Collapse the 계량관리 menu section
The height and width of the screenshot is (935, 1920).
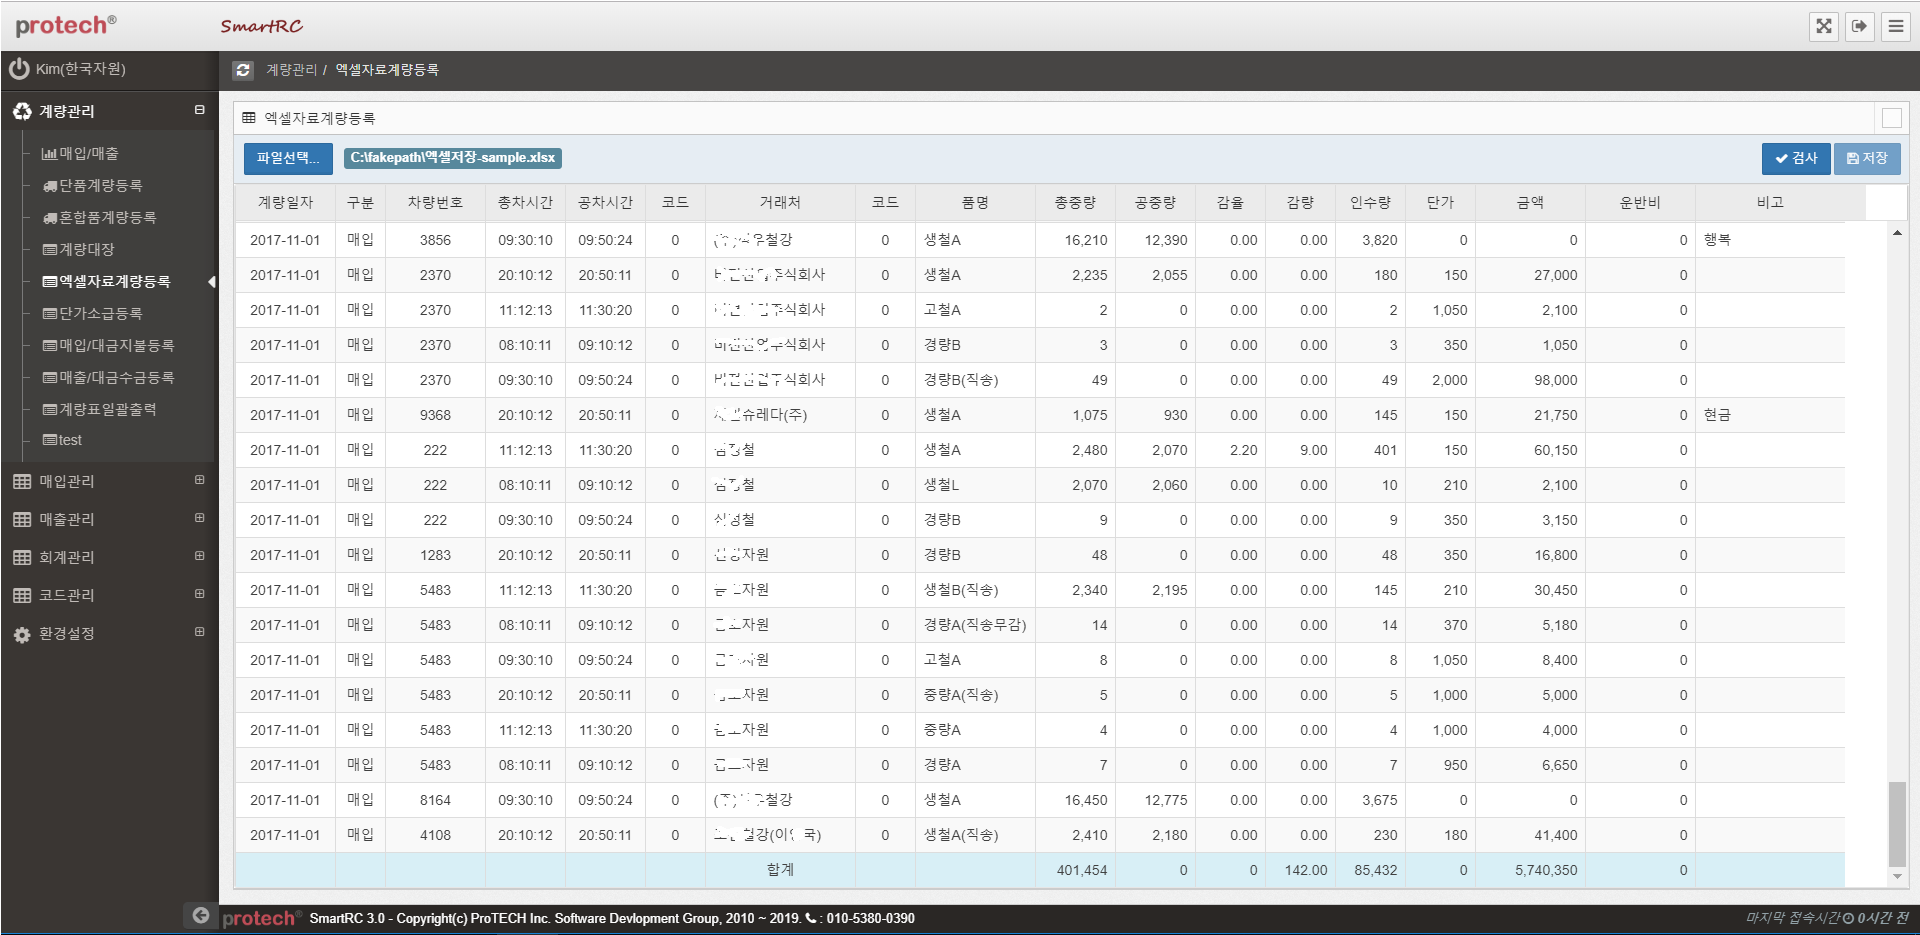point(200,110)
